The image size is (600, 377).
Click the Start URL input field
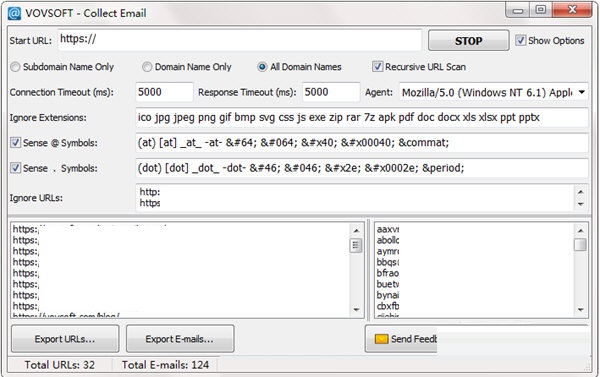(x=240, y=40)
